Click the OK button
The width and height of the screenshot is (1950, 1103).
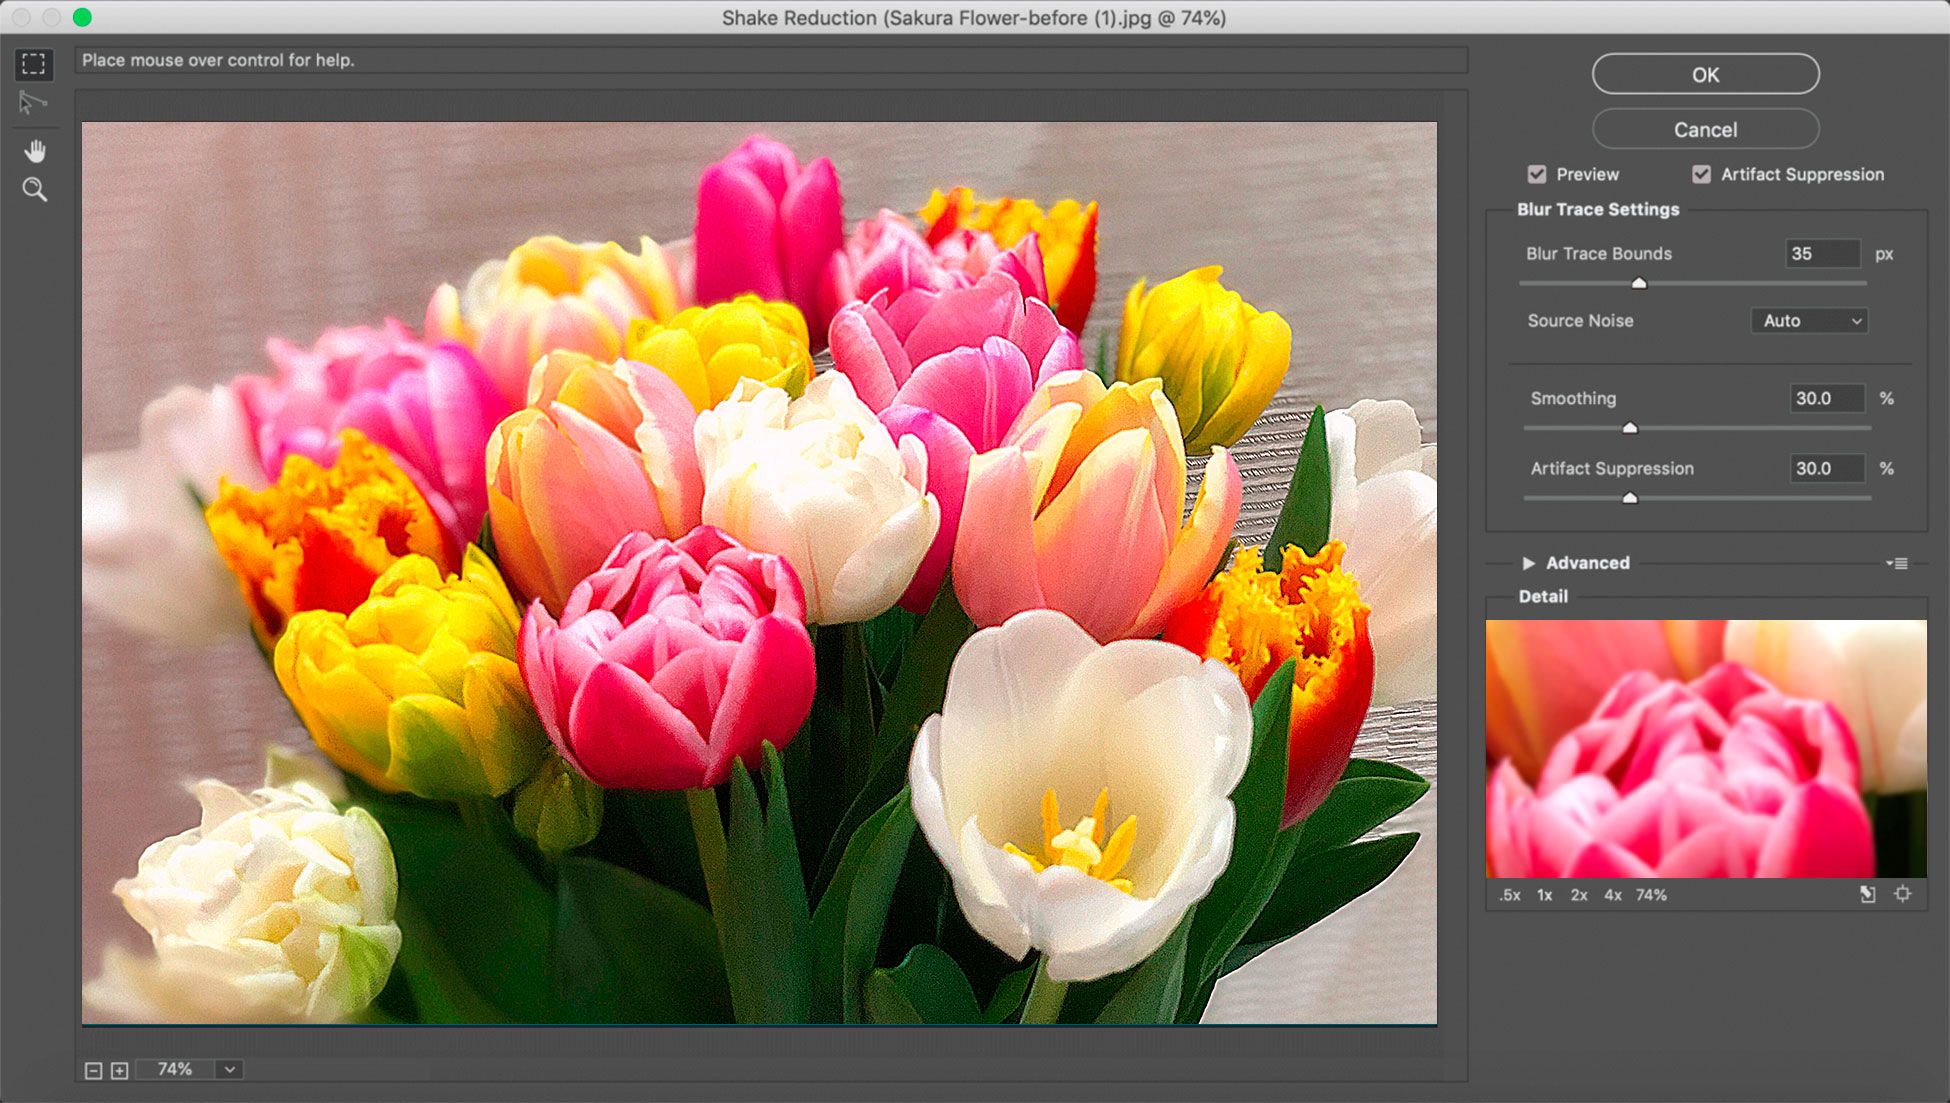click(1705, 74)
